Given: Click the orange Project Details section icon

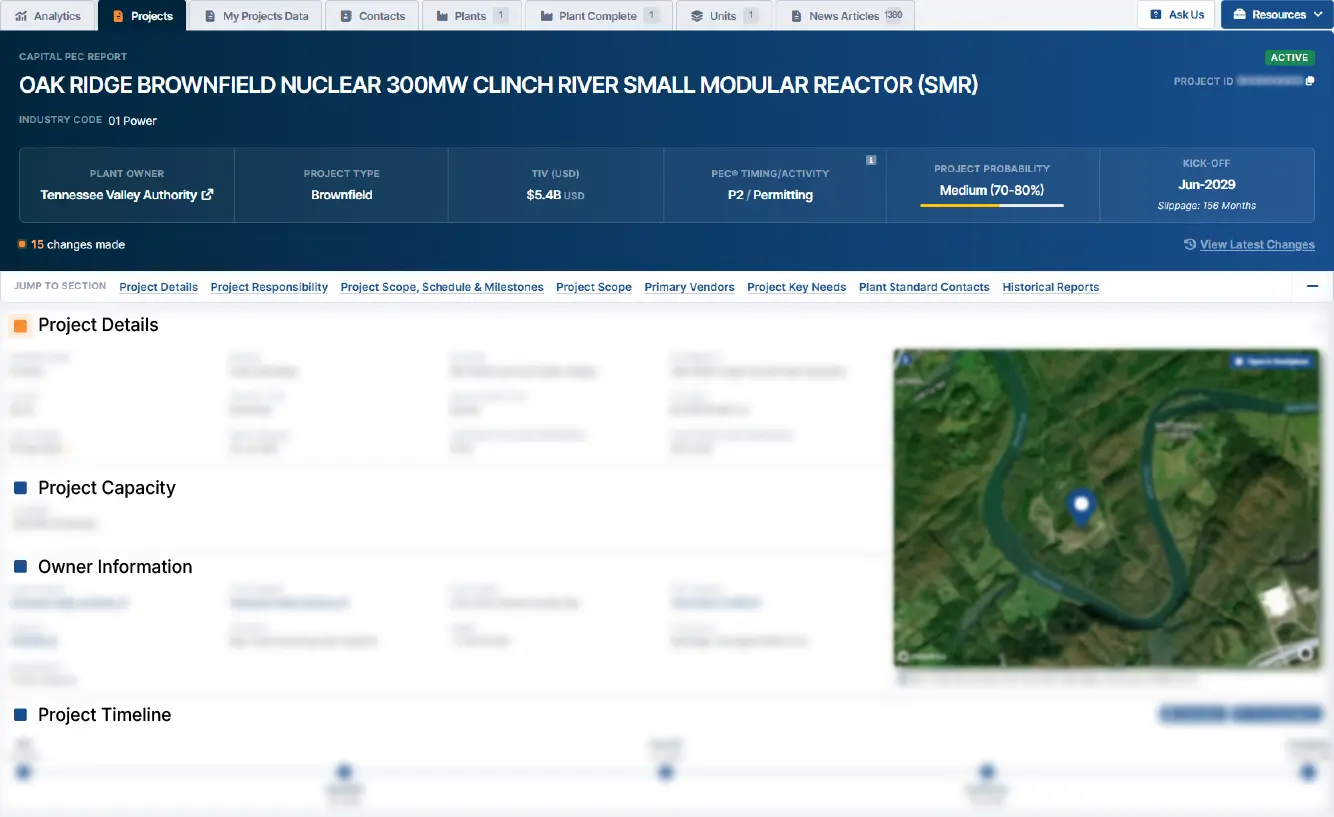Looking at the screenshot, I should (20, 325).
